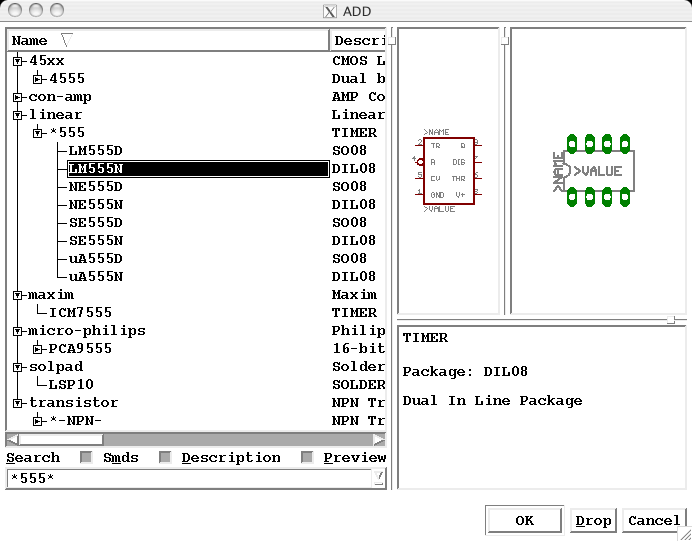Image resolution: width=692 pixels, height=541 pixels.
Task: Select the 4555 tree row
Action: 67,79
